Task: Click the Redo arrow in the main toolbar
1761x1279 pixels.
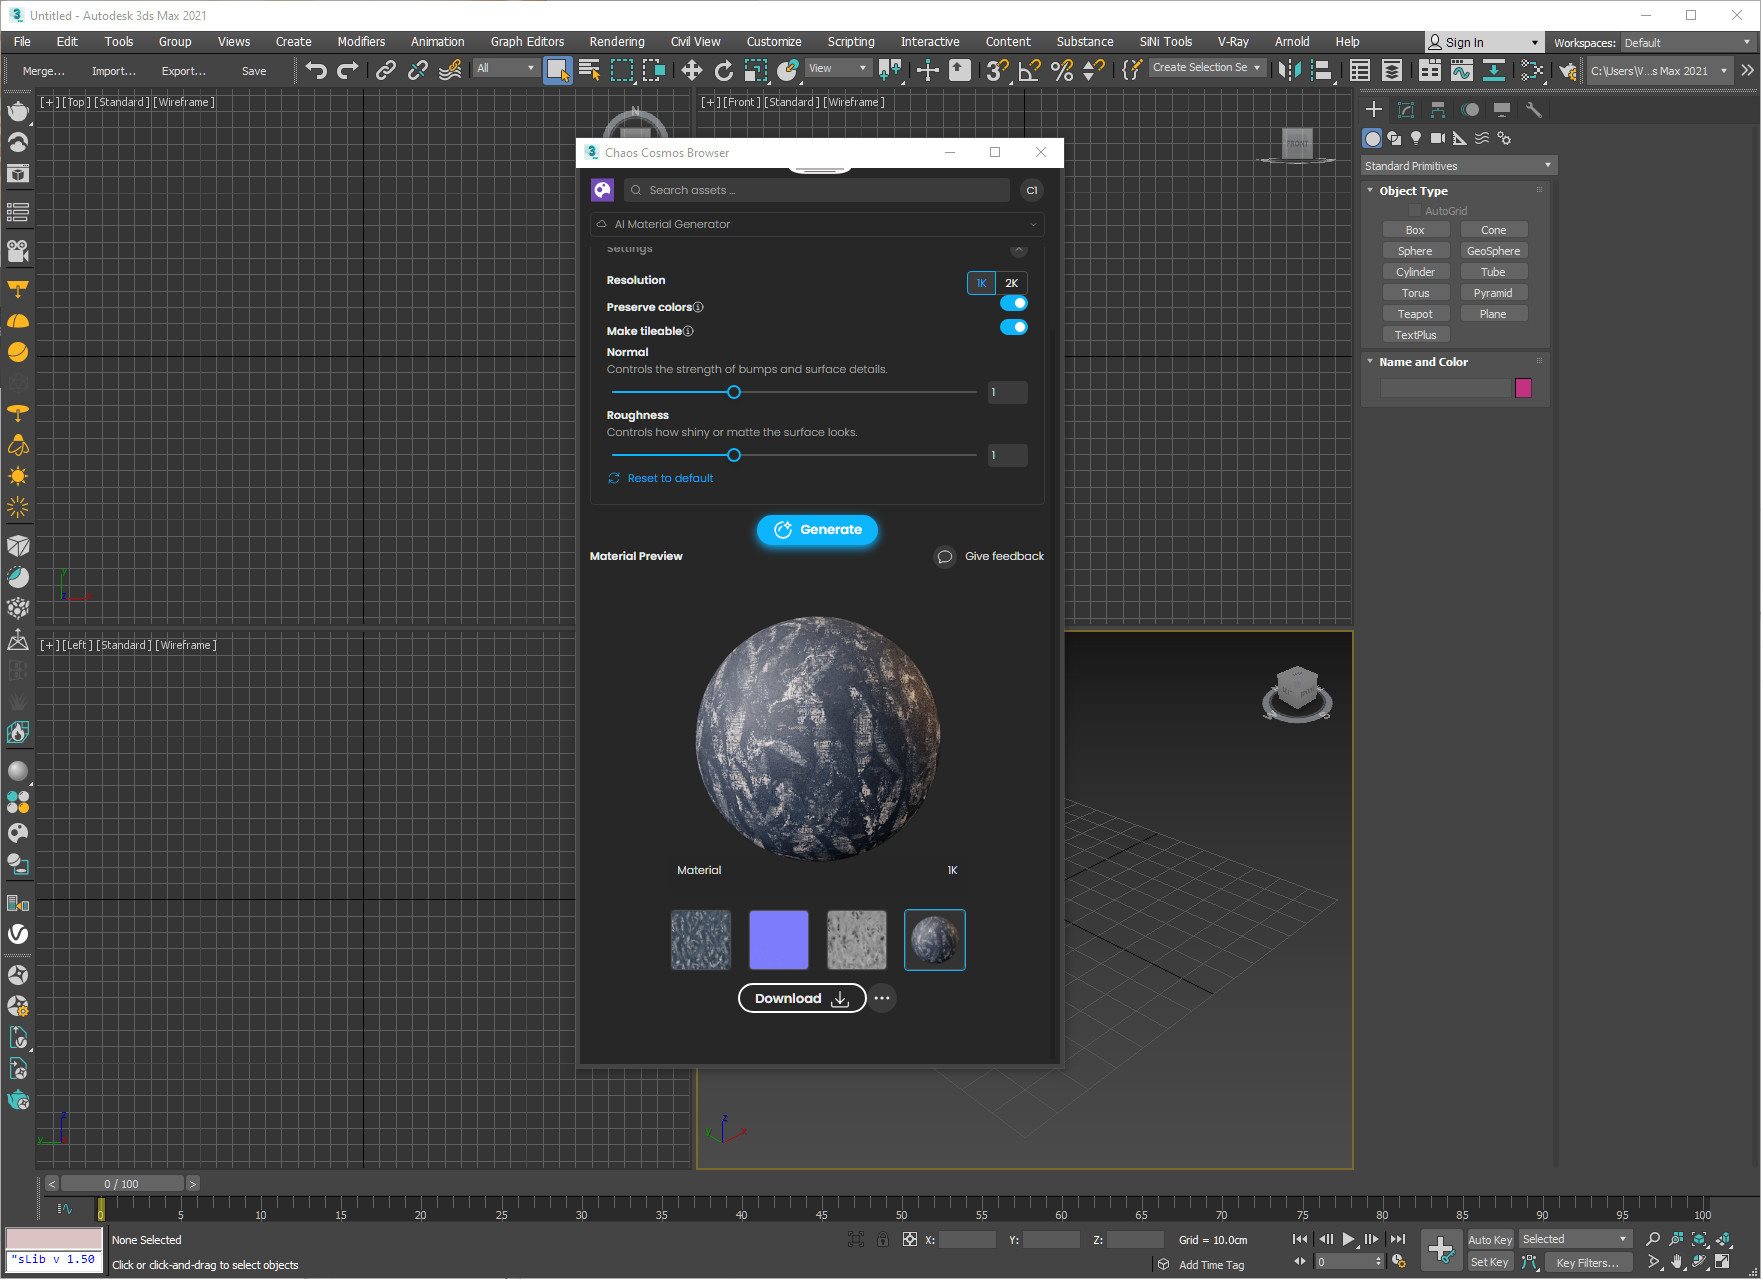Action: [348, 70]
